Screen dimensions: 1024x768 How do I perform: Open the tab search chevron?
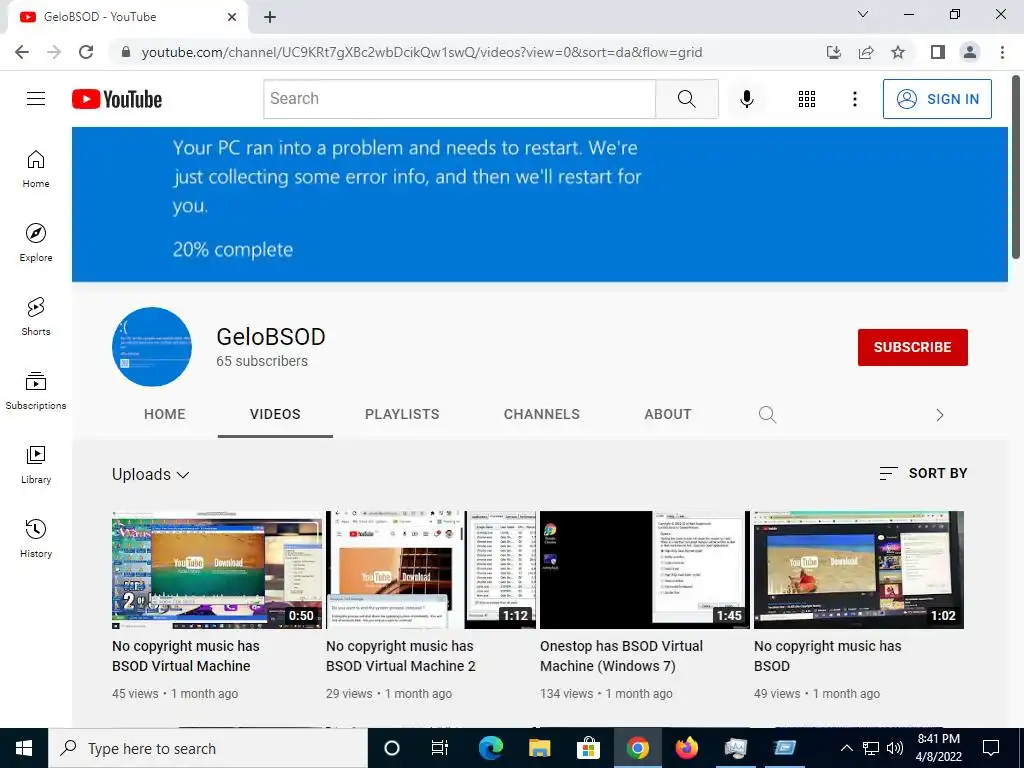(863, 14)
